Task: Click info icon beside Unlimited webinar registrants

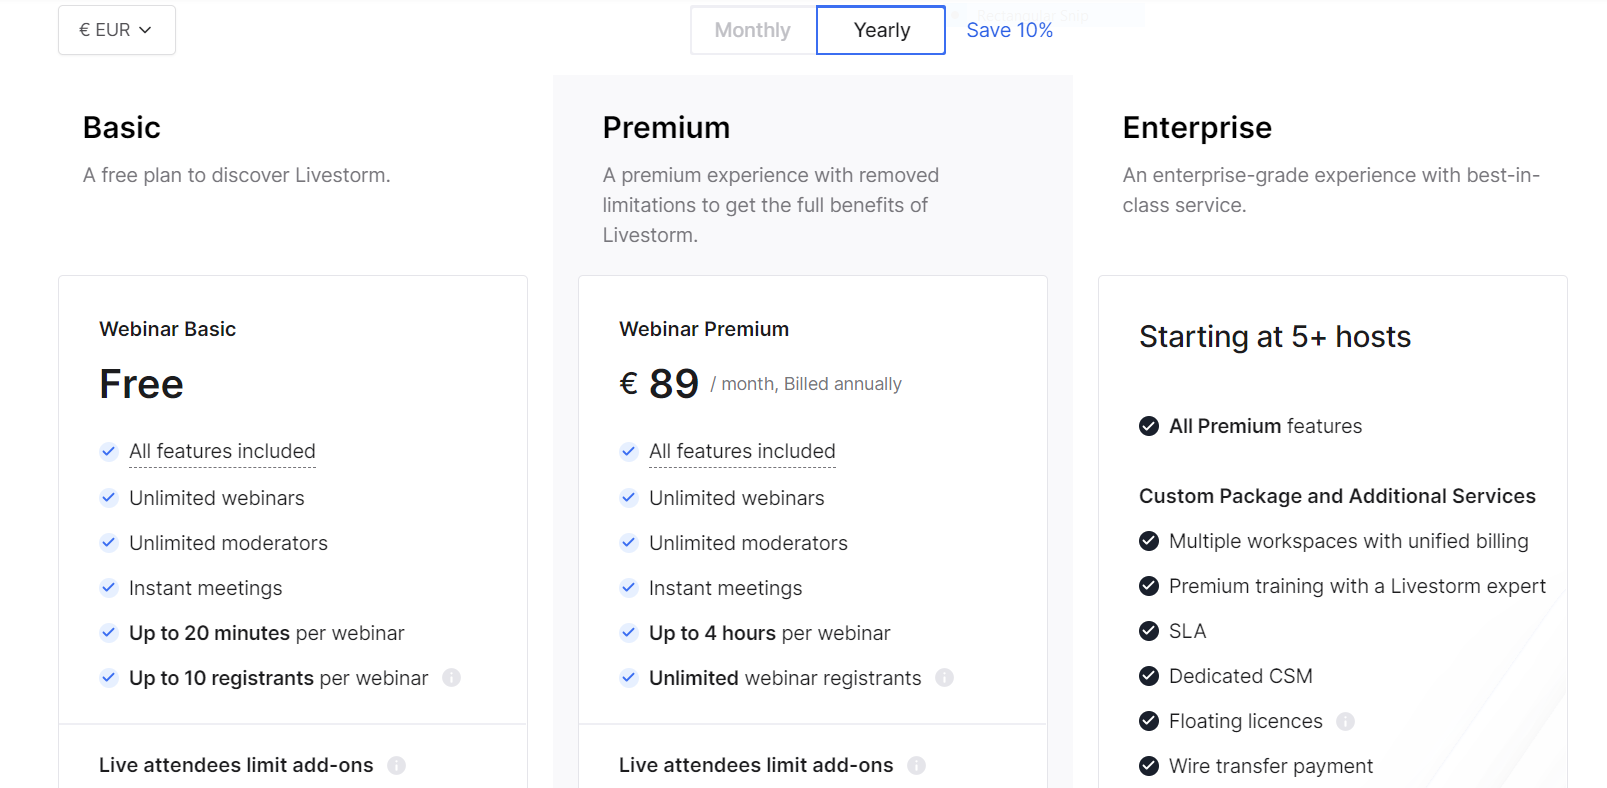Action: point(944,677)
